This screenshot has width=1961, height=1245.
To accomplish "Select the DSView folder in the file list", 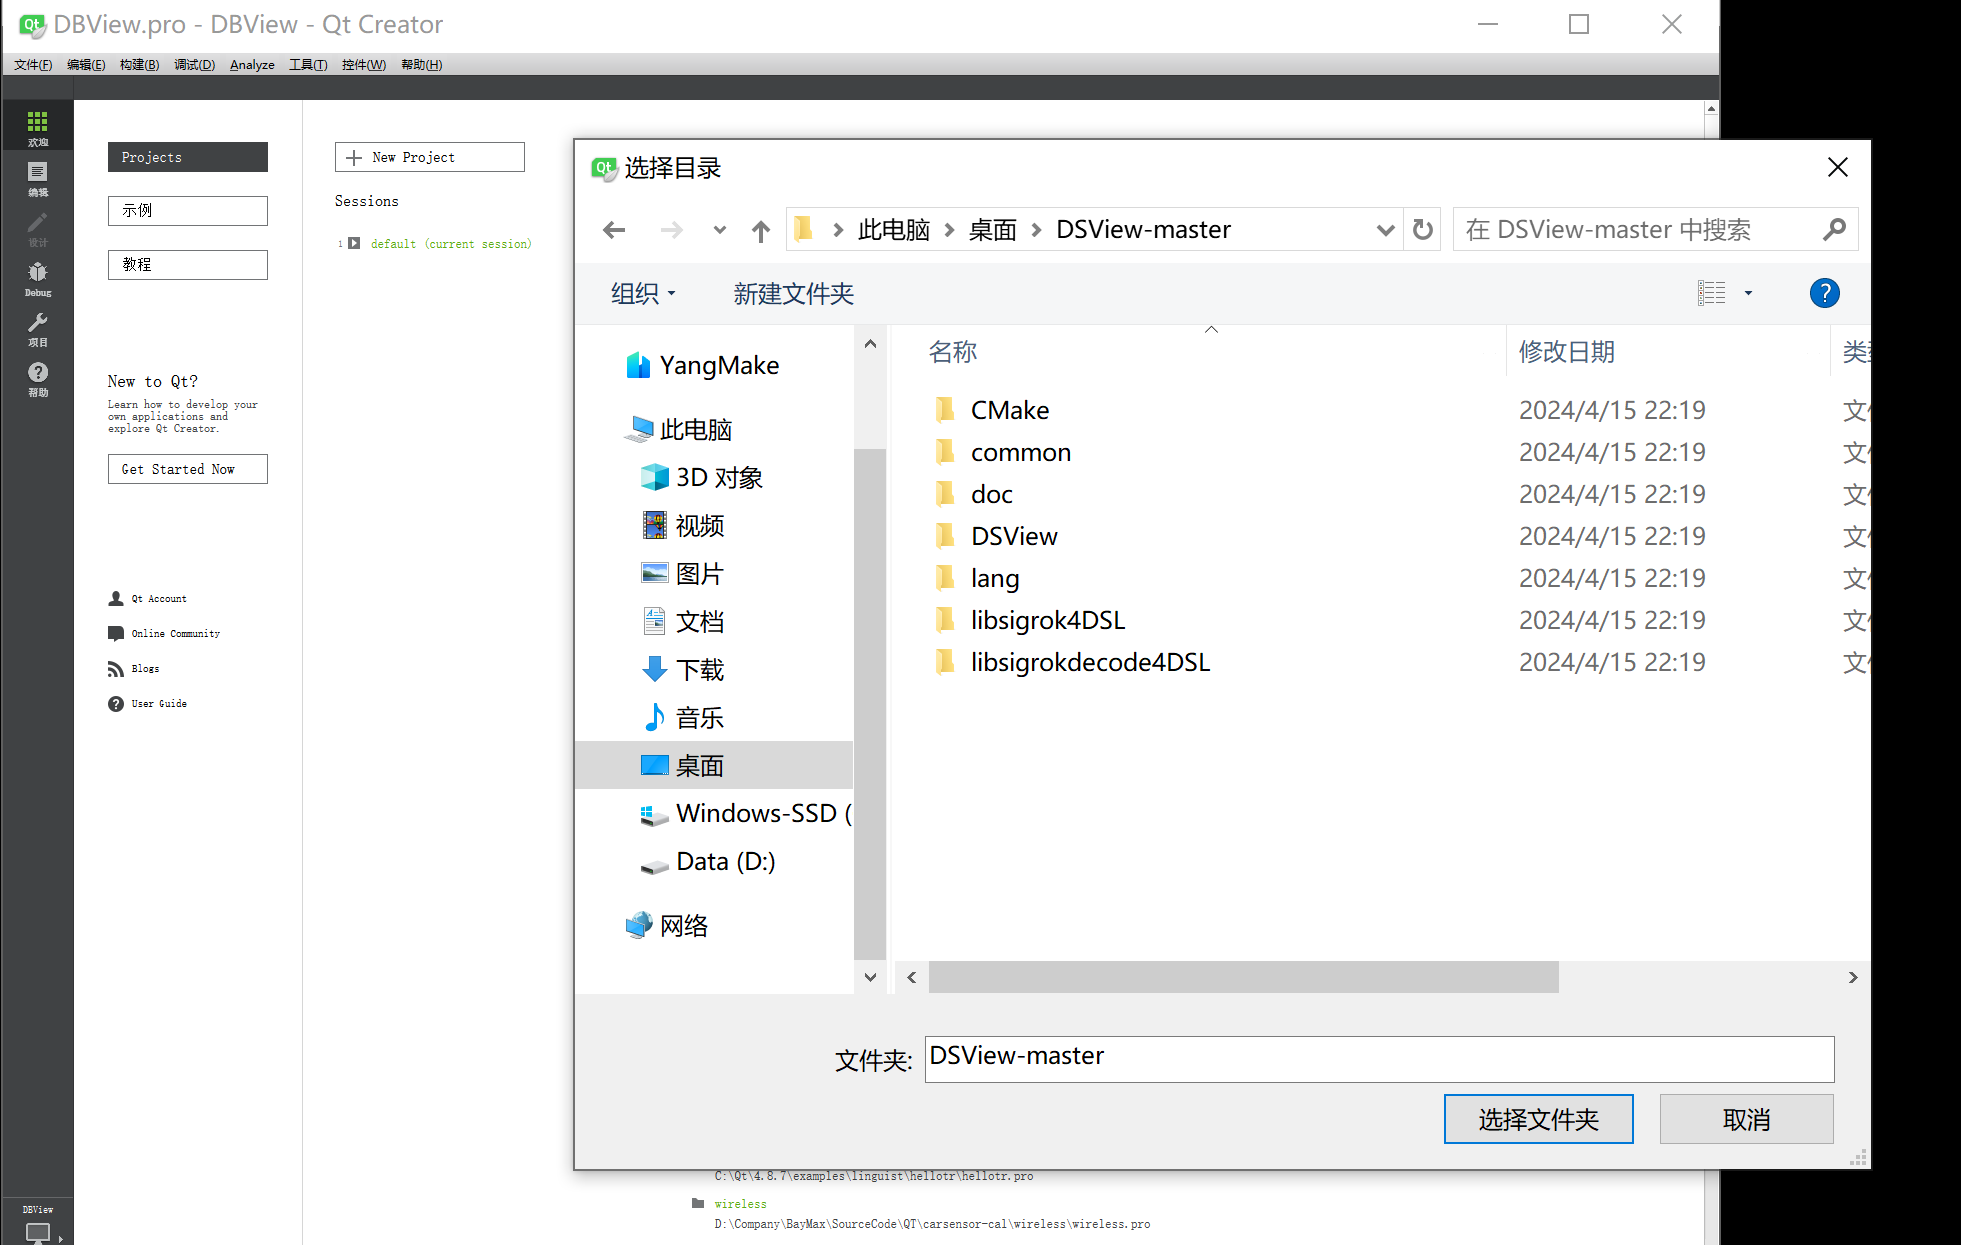I will click(1014, 536).
